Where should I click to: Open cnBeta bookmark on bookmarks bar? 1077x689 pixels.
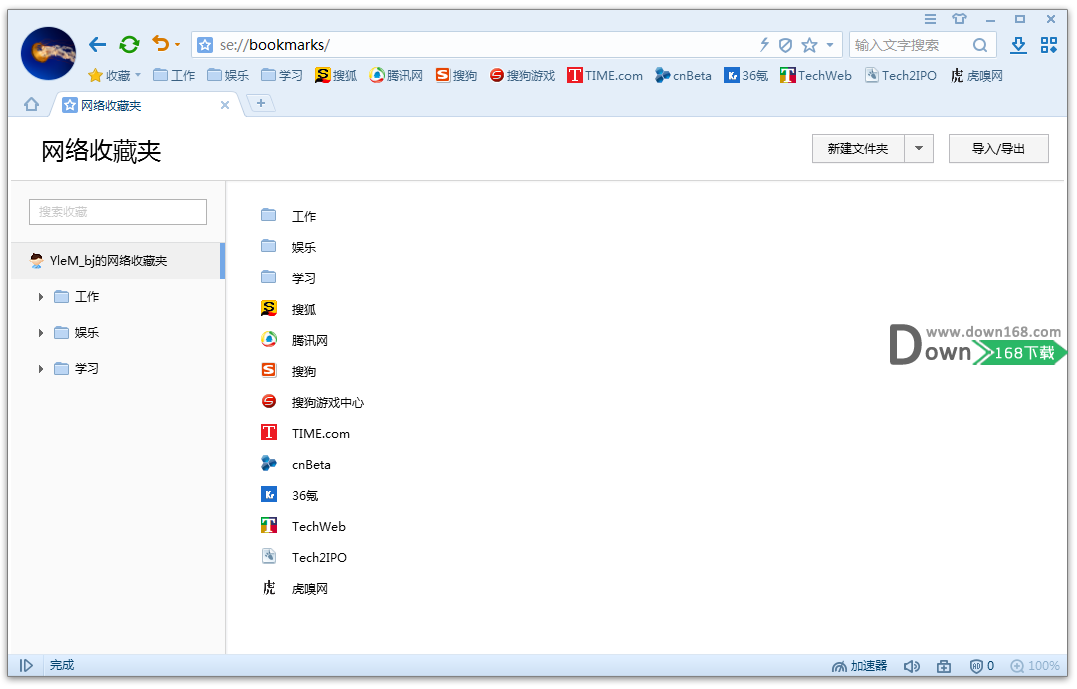tap(683, 76)
